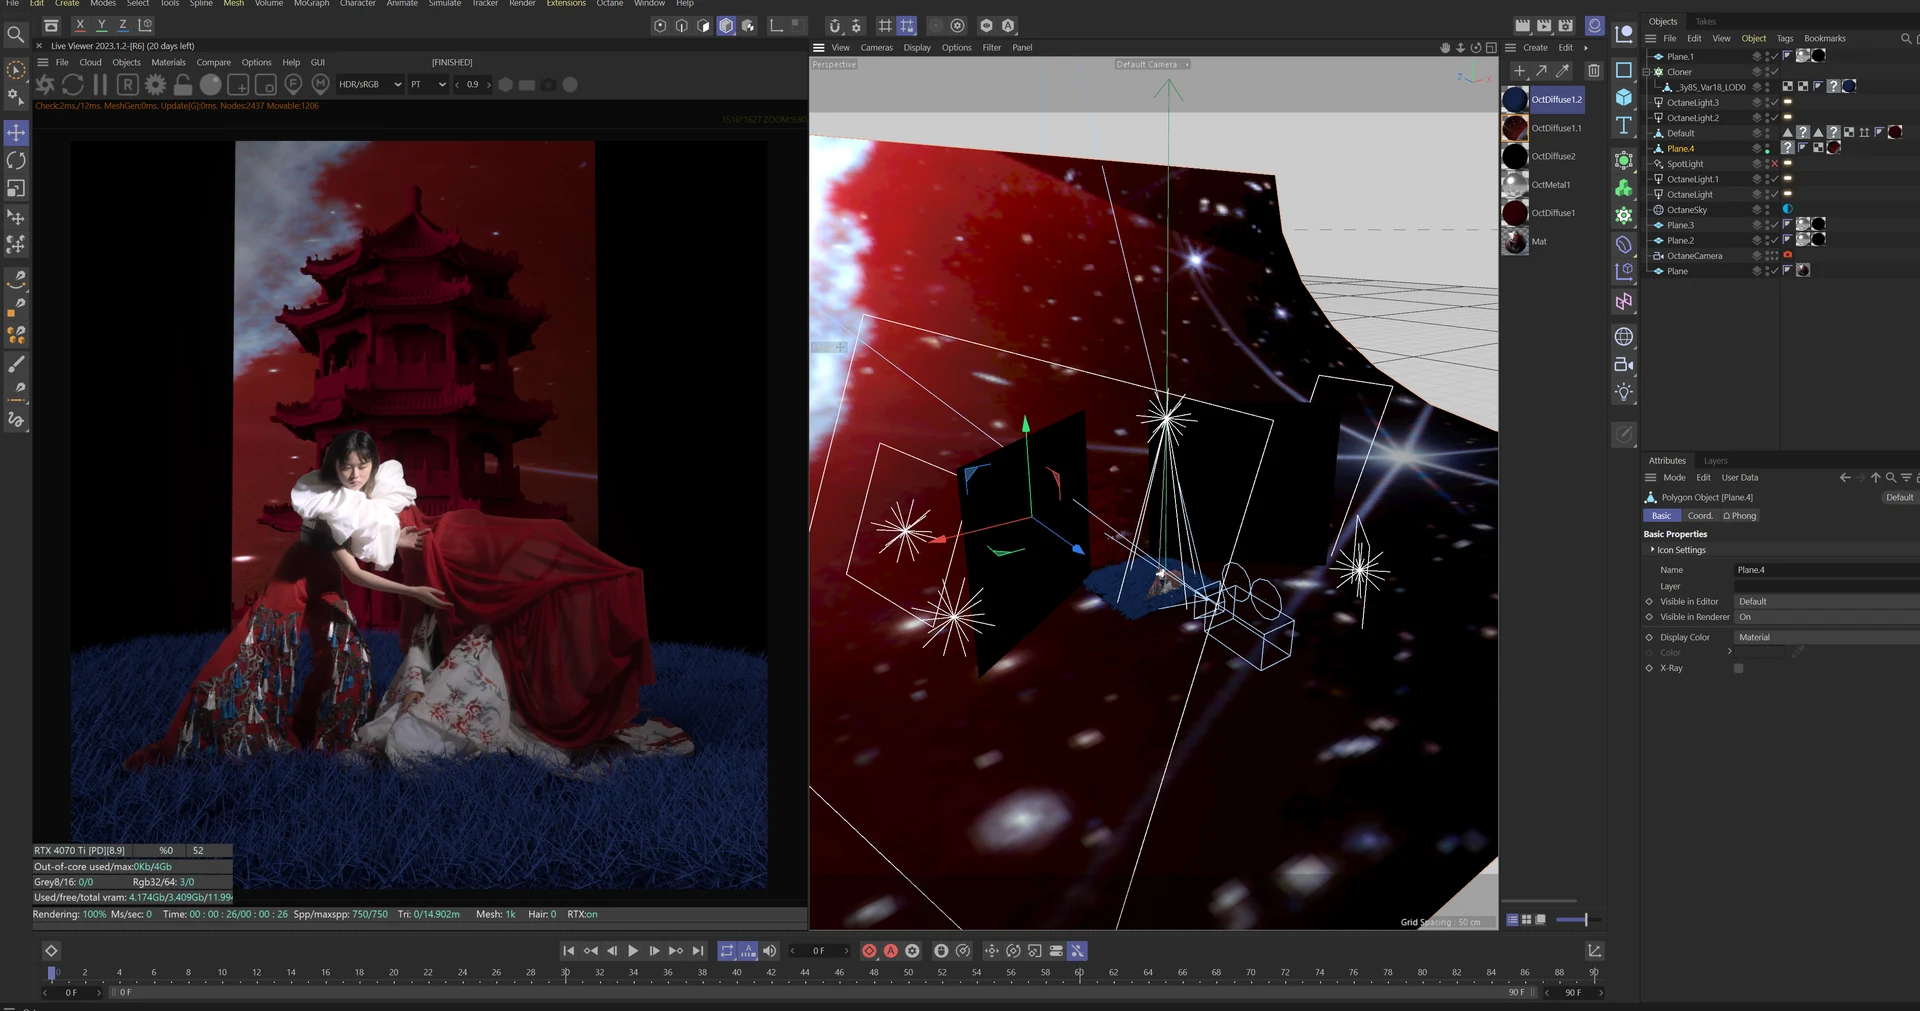
Task: Play the animation forward
Action: pos(633,951)
